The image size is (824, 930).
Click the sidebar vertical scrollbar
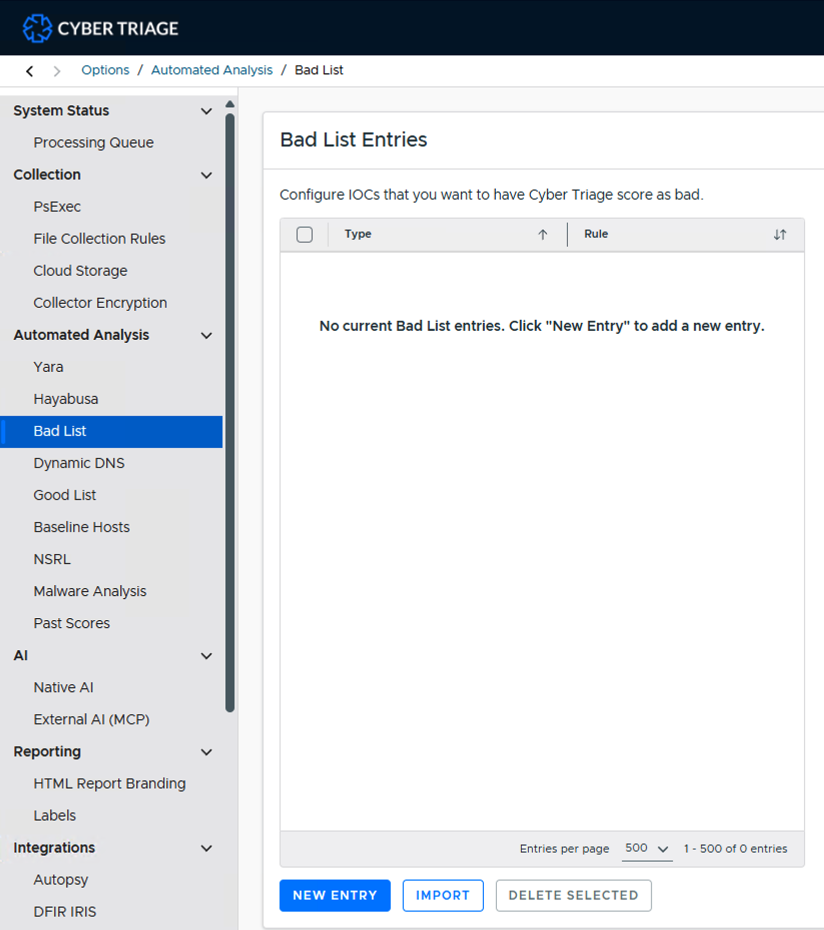pos(230,412)
